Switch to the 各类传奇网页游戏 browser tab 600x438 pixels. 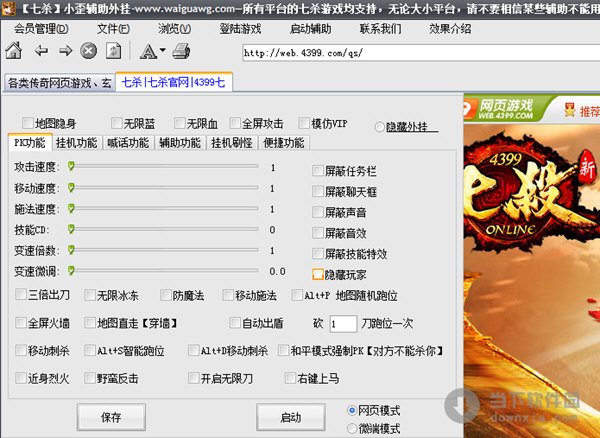tap(59, 83)
